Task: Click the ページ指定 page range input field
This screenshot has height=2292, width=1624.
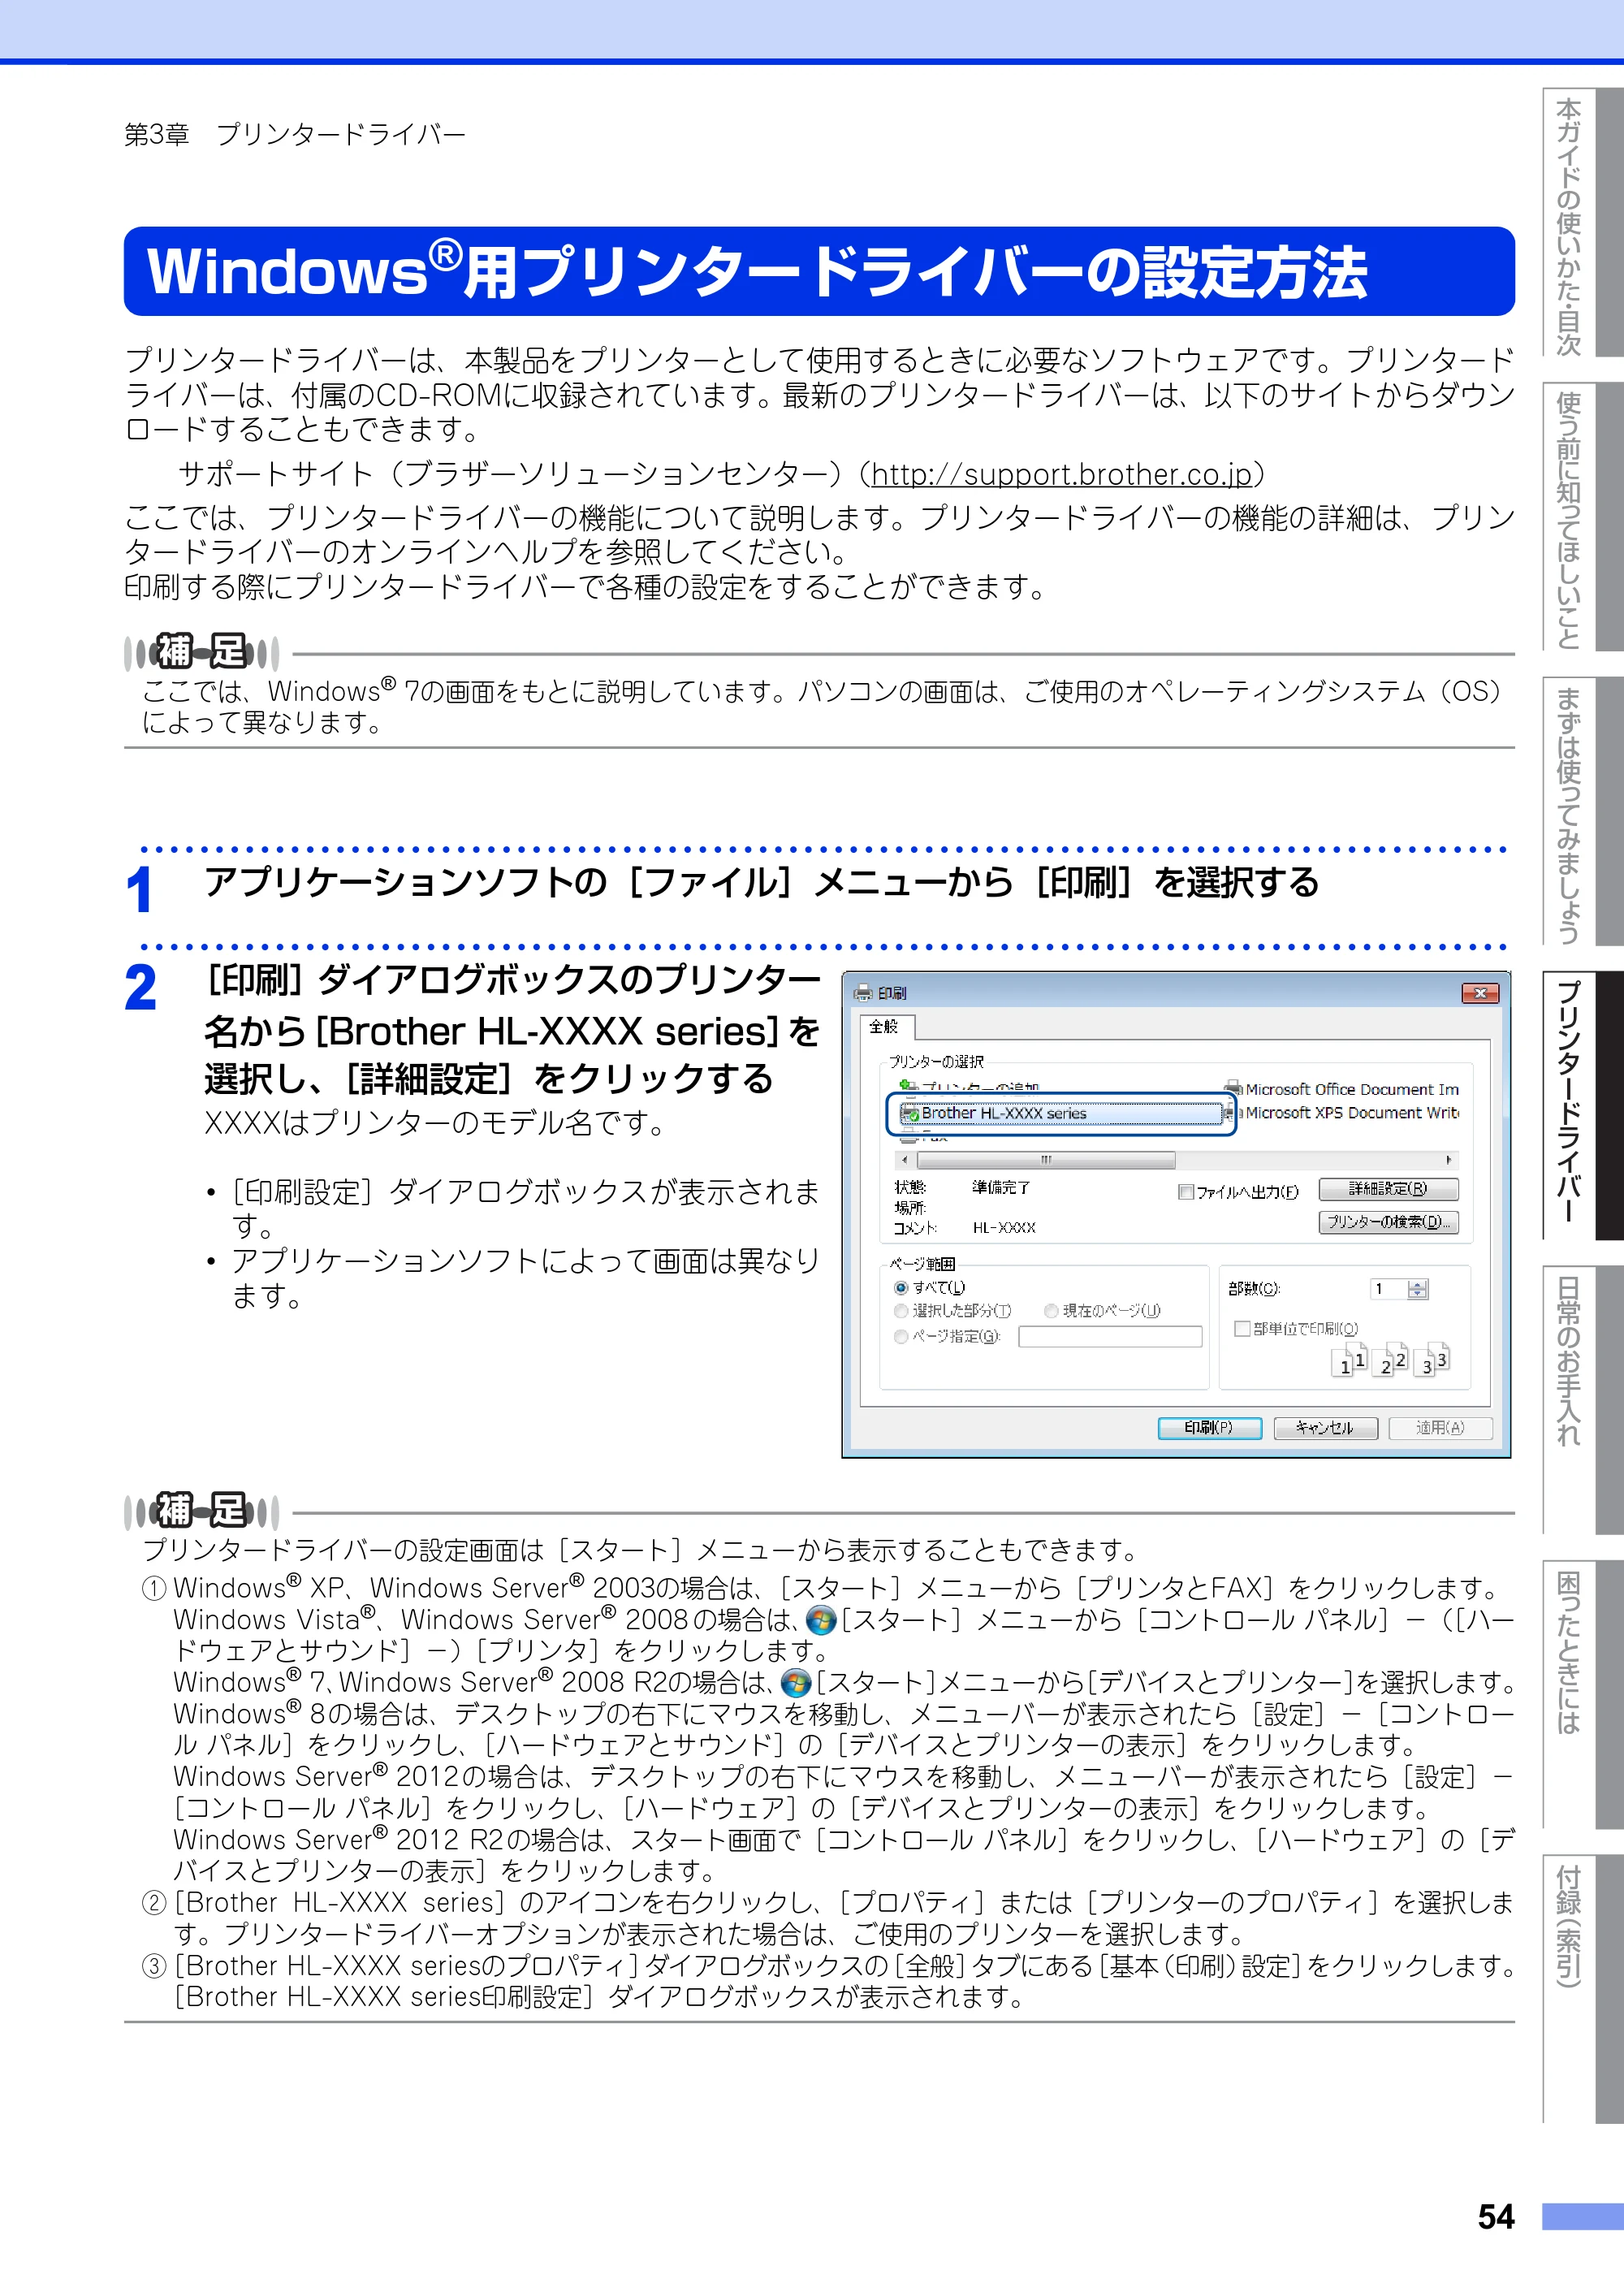Action: [1110, 1337]
